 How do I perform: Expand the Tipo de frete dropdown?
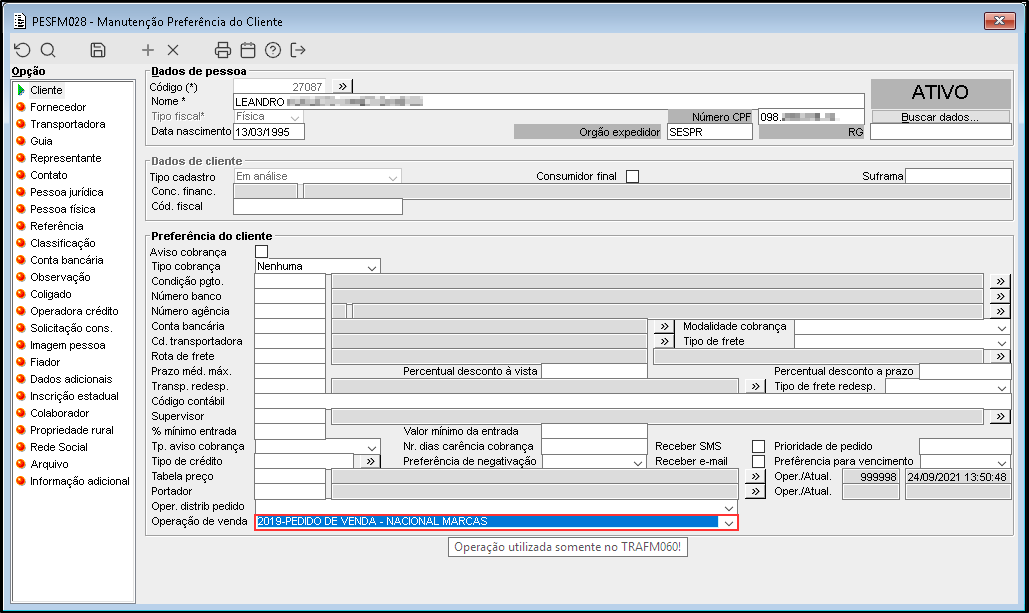click(x=1001, y=342)
